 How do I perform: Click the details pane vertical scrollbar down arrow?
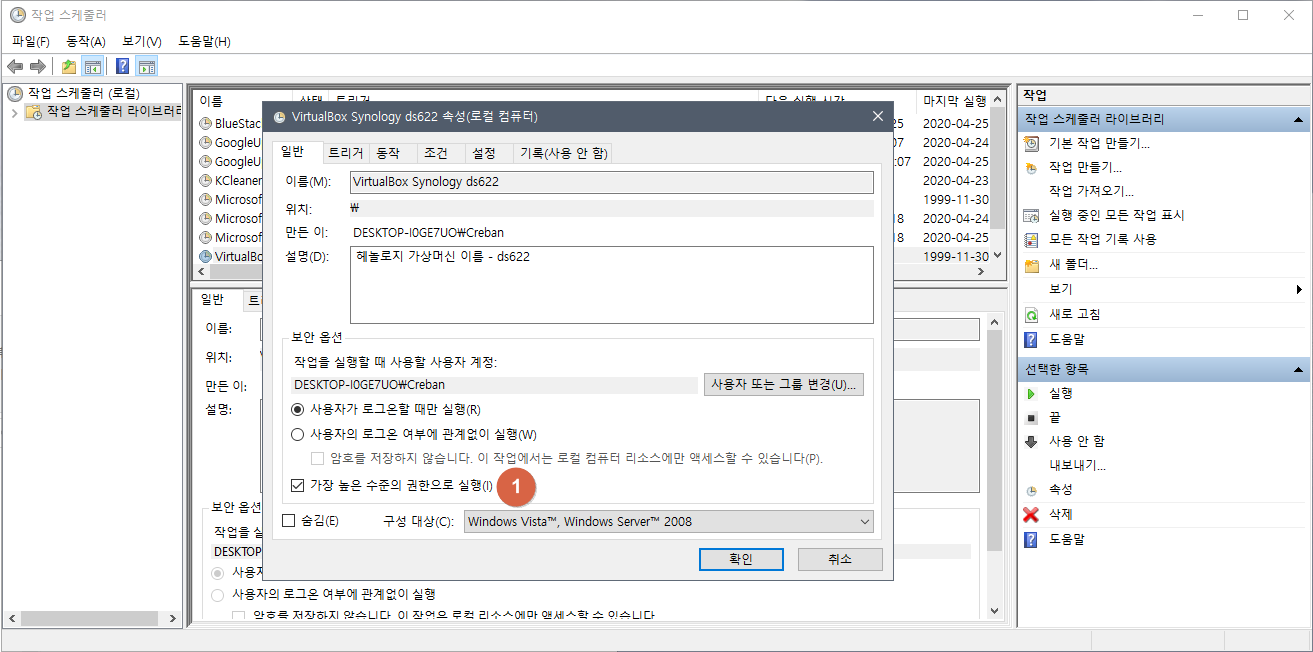point(995,611)
